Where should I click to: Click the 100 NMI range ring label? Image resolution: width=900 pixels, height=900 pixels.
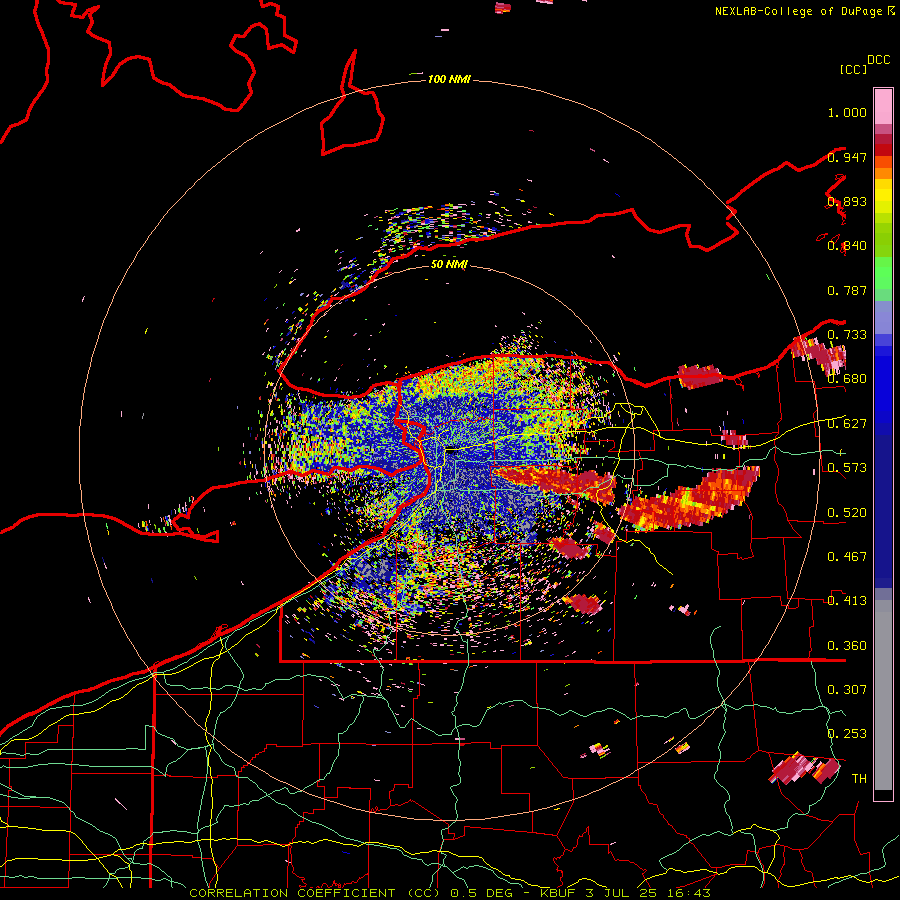(x=449, y=79)
